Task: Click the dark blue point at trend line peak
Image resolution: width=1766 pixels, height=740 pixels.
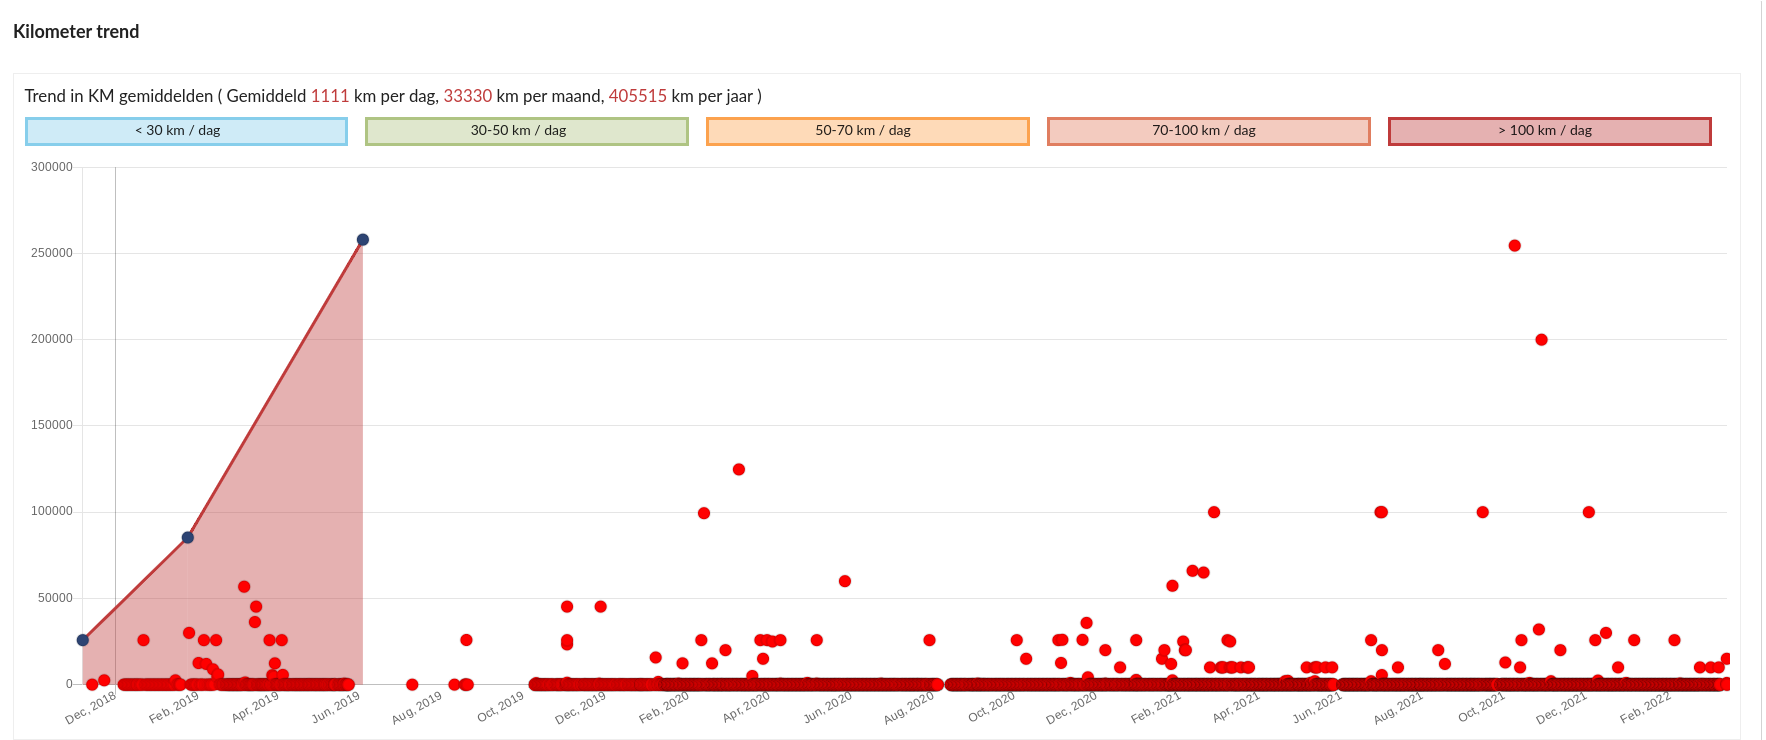Action: tap(363, 240)
